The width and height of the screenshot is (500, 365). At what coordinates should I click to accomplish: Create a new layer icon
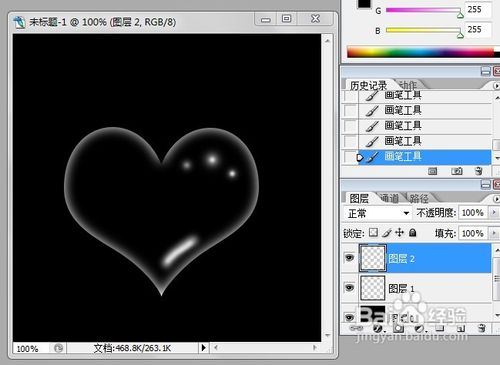pos(461,329)
